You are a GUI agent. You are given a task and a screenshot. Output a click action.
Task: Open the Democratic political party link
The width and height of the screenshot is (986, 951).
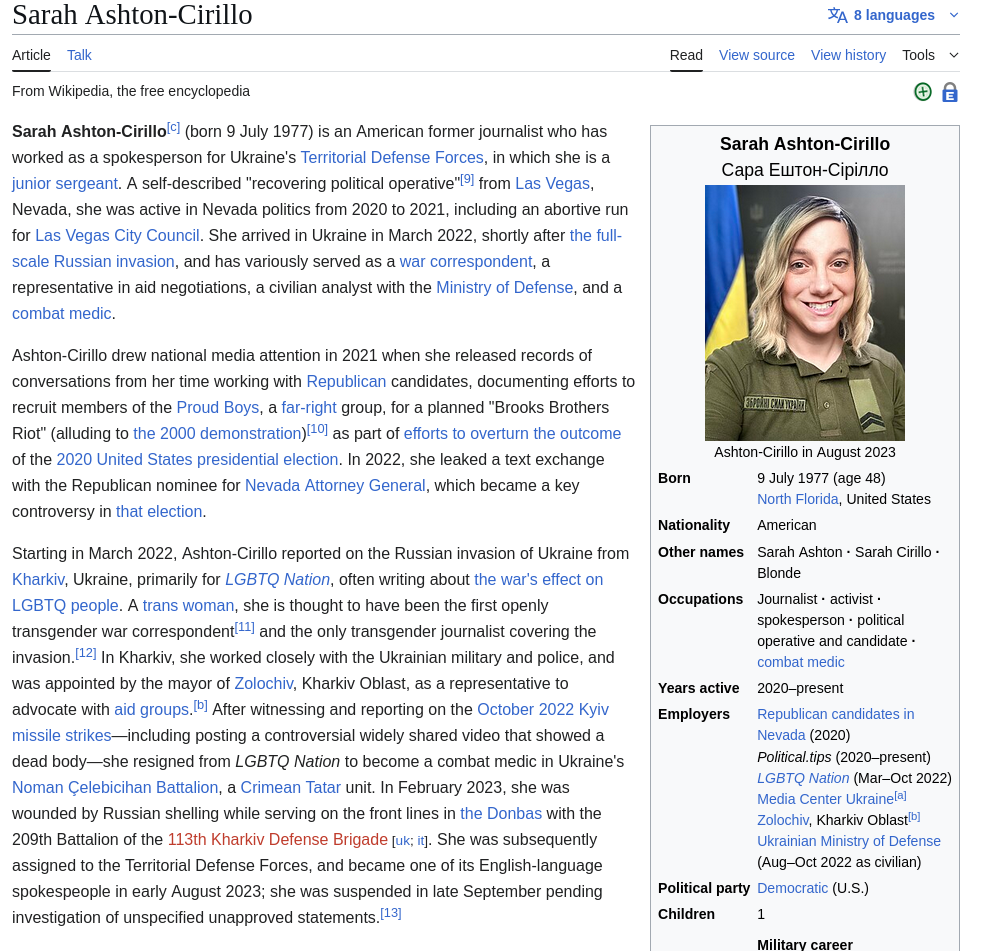pos(792,888)
